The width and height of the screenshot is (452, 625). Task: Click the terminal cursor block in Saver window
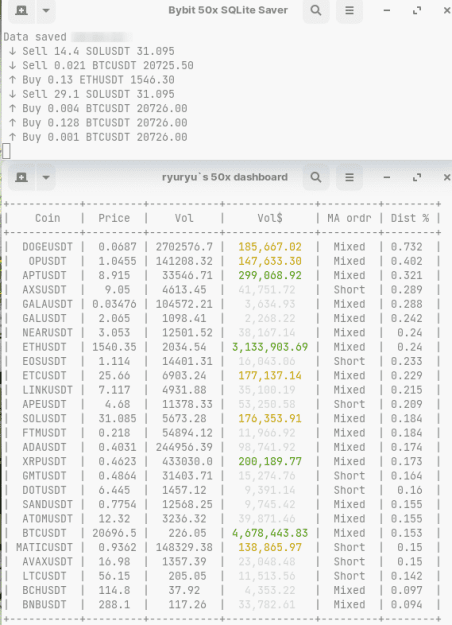pos(6,151)
